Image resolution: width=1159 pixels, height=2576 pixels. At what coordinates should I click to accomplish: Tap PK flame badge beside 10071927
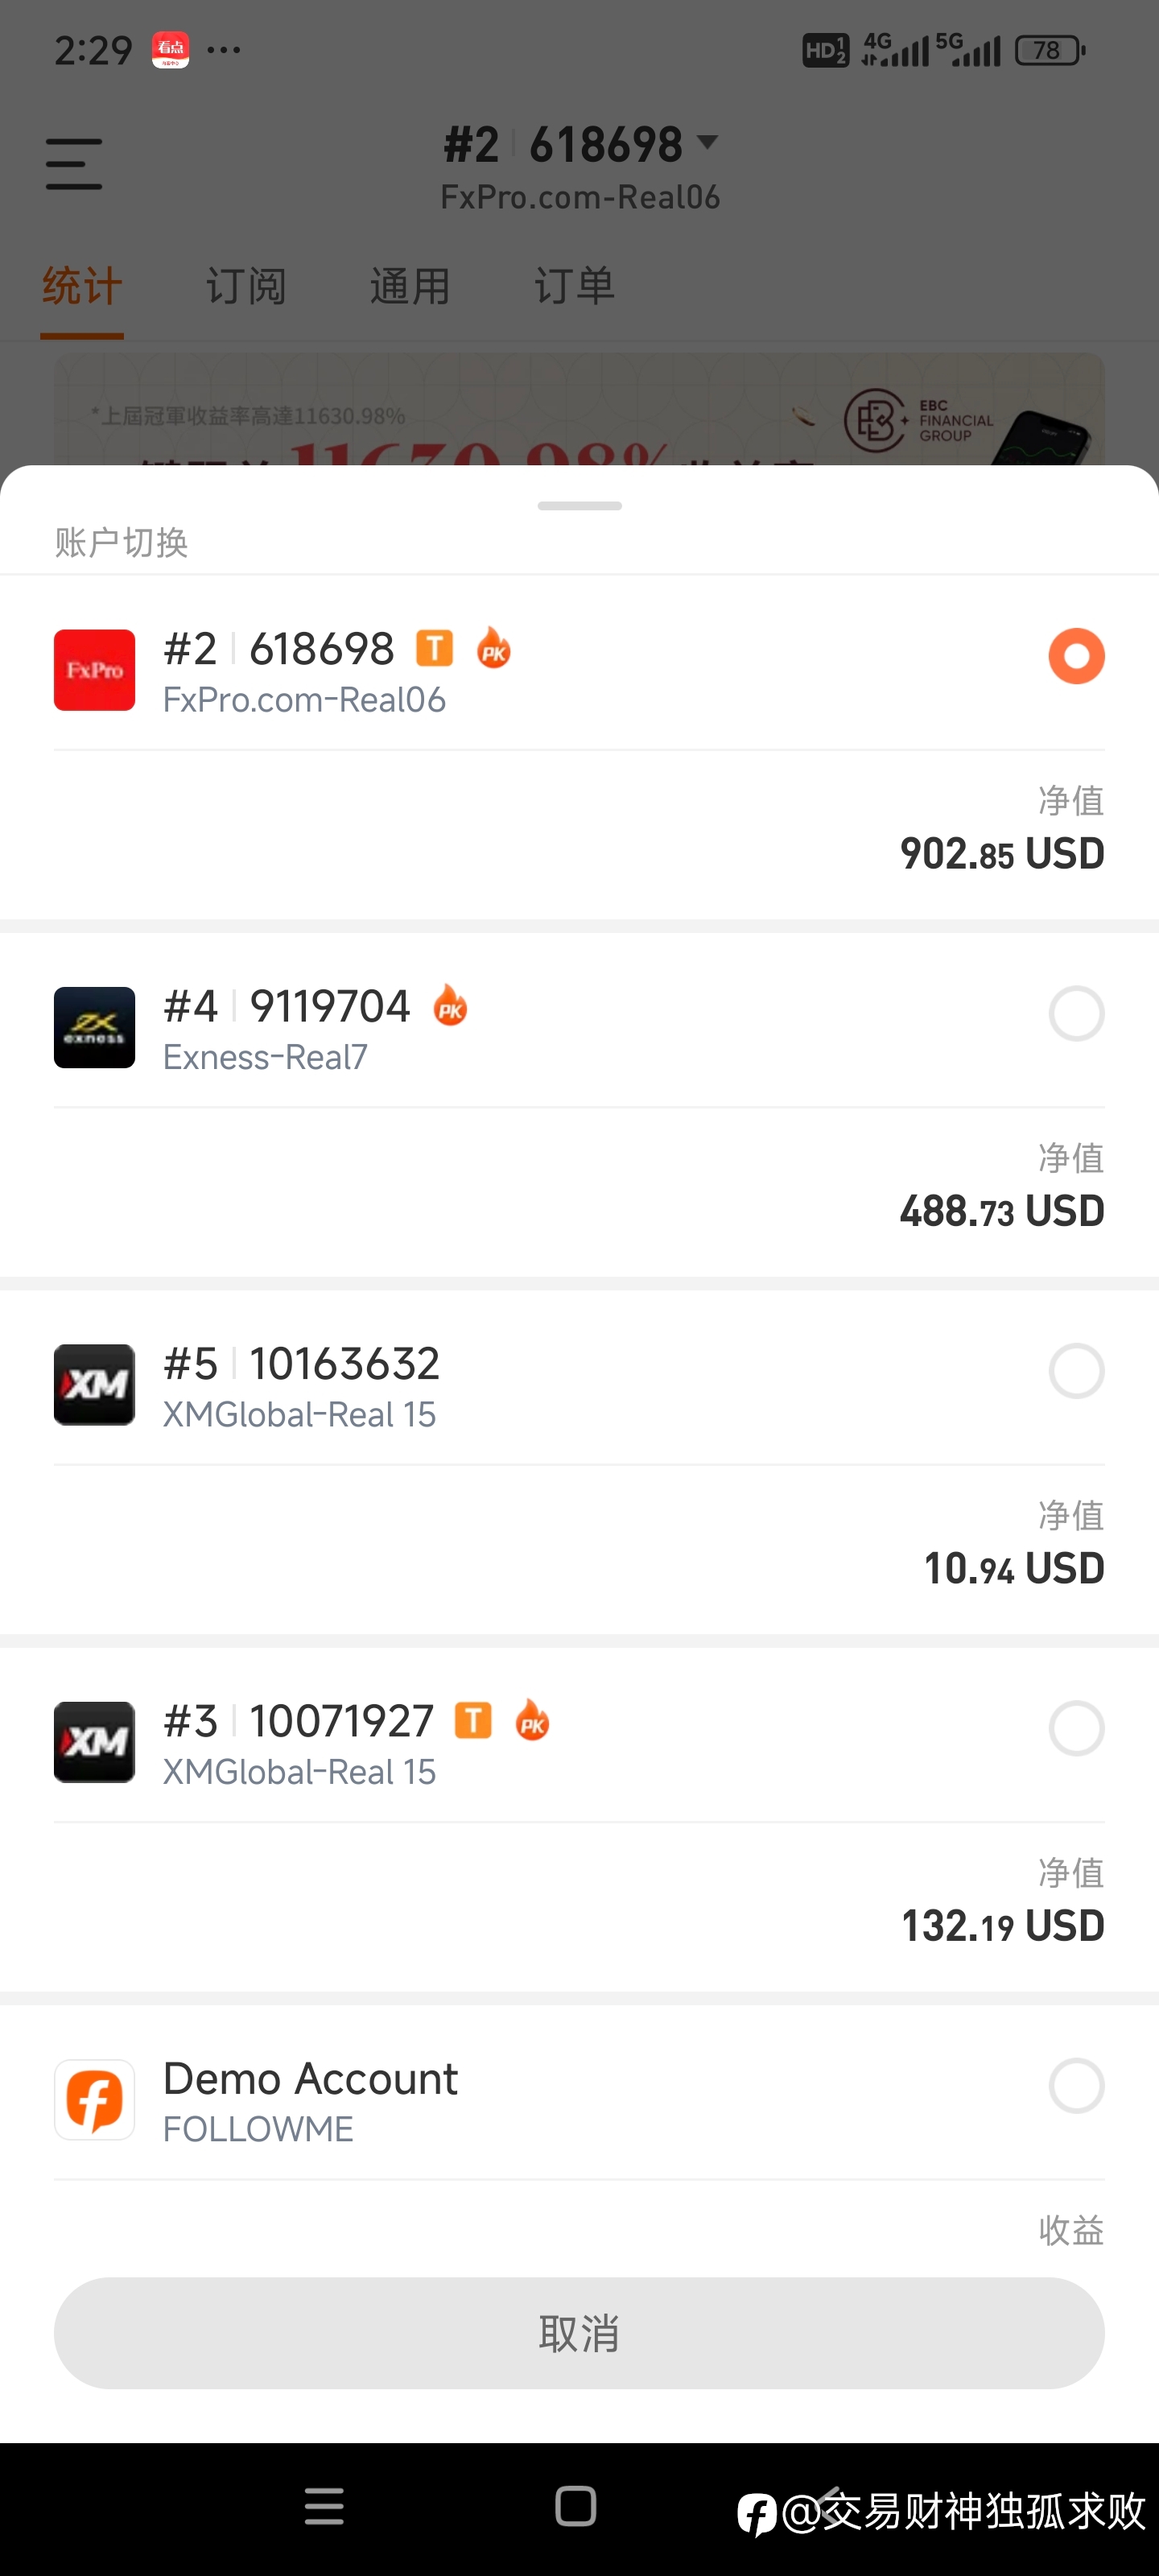tap(532, 1720)
